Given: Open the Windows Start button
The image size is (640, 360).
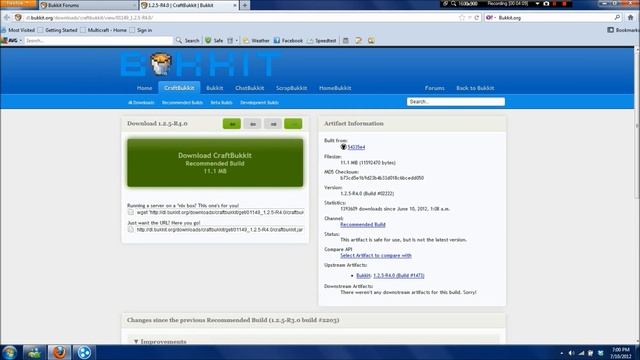Looking at the screenshot, I should (9, 352).
